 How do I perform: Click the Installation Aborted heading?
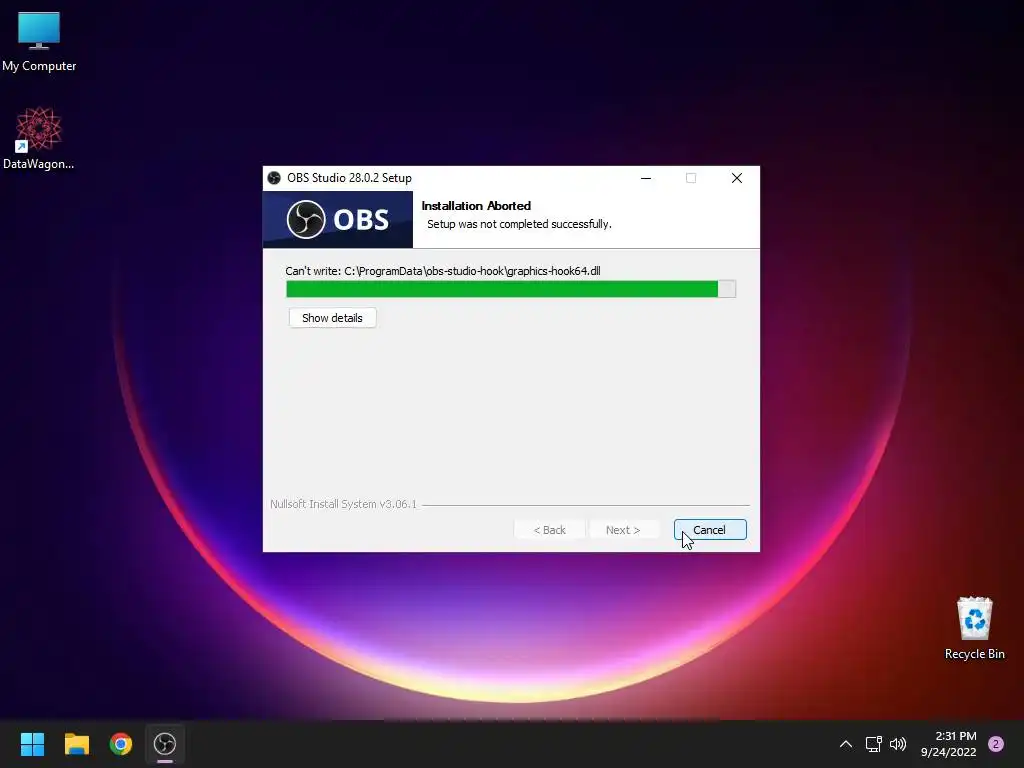point(476,206)
